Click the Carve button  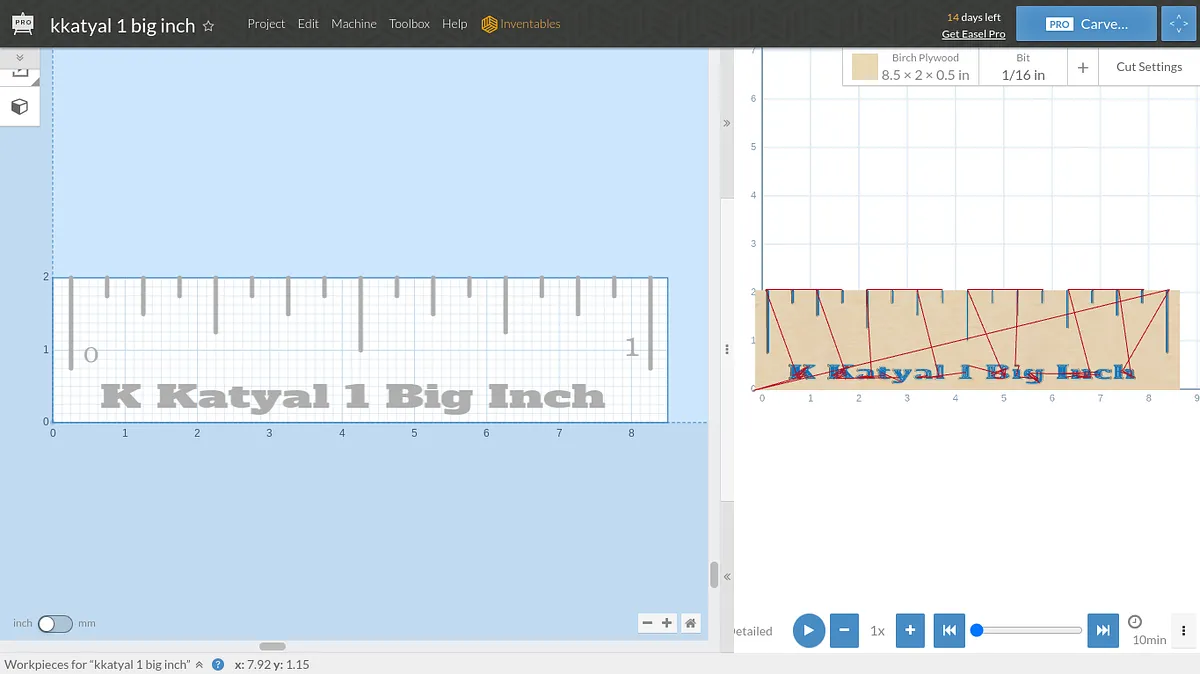point(1086,24)
